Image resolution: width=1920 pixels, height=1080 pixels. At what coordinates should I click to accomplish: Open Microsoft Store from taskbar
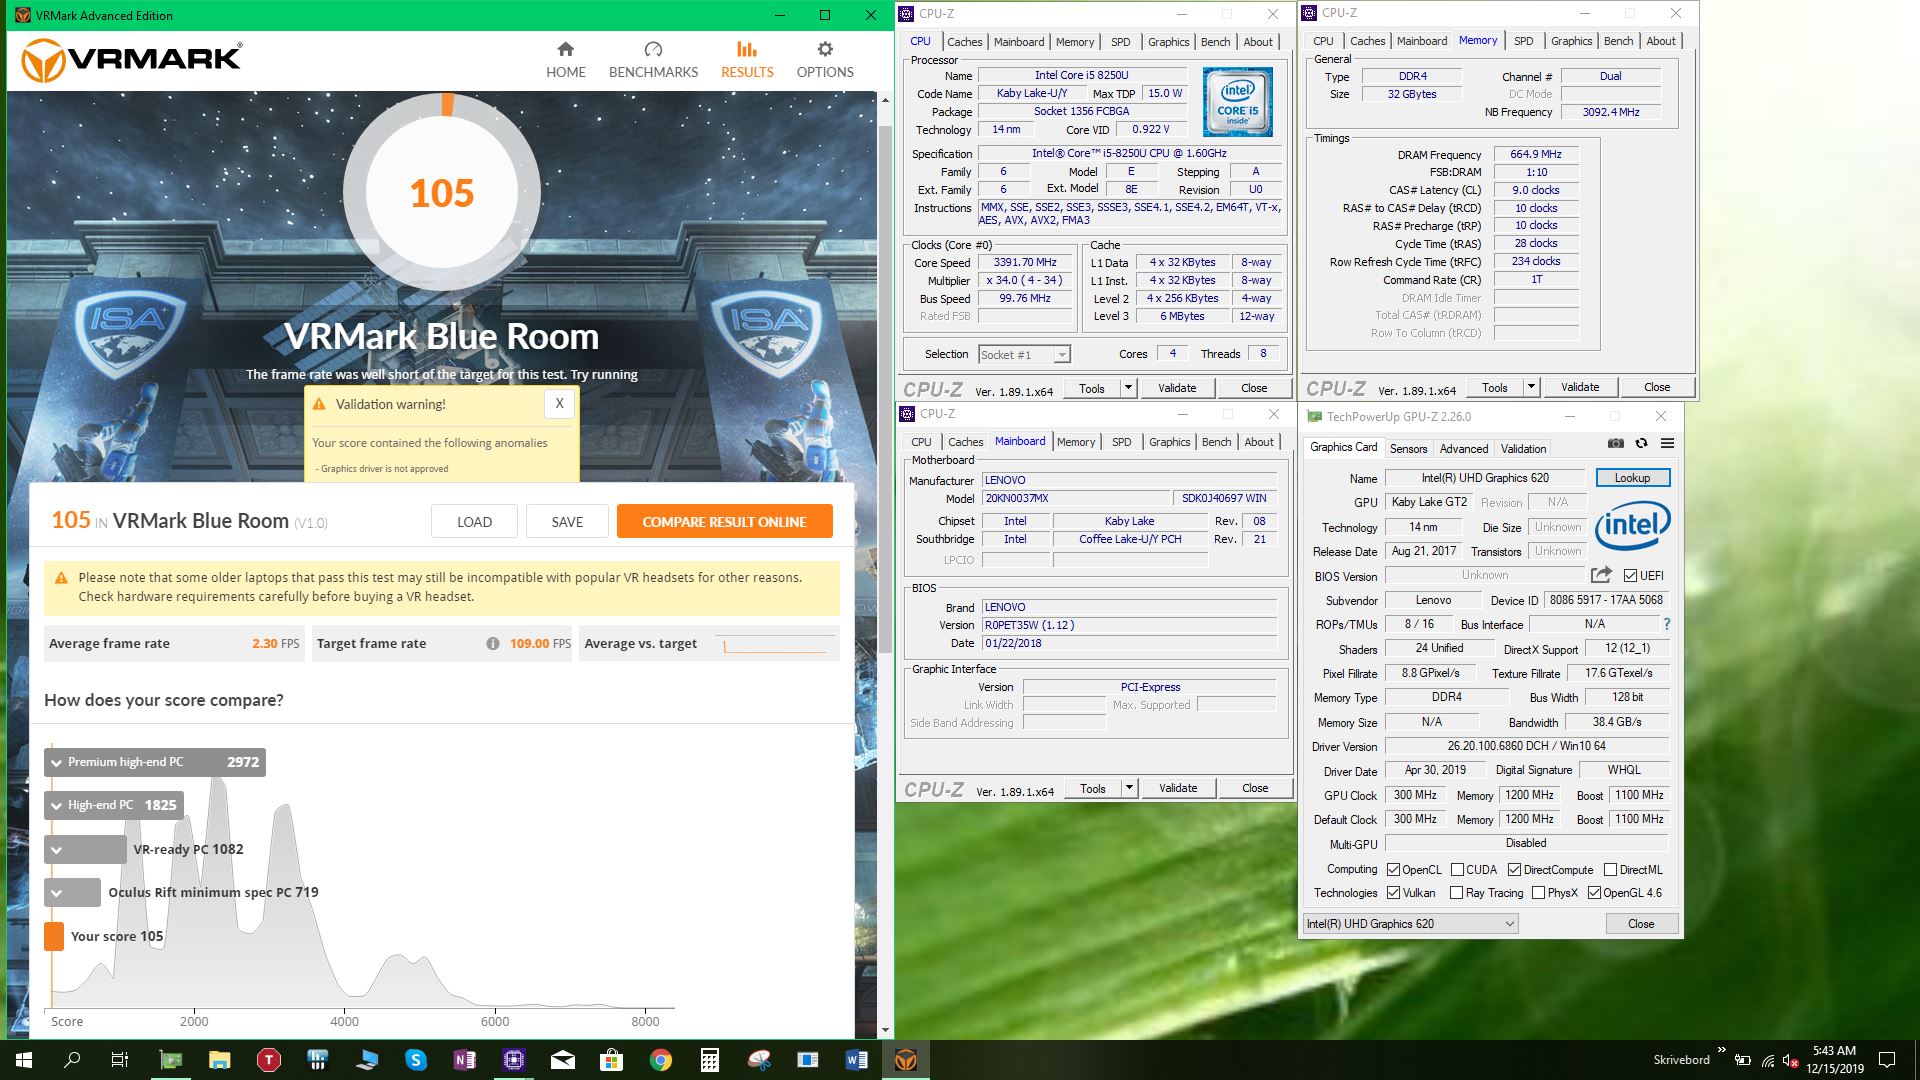point(612,1060)
